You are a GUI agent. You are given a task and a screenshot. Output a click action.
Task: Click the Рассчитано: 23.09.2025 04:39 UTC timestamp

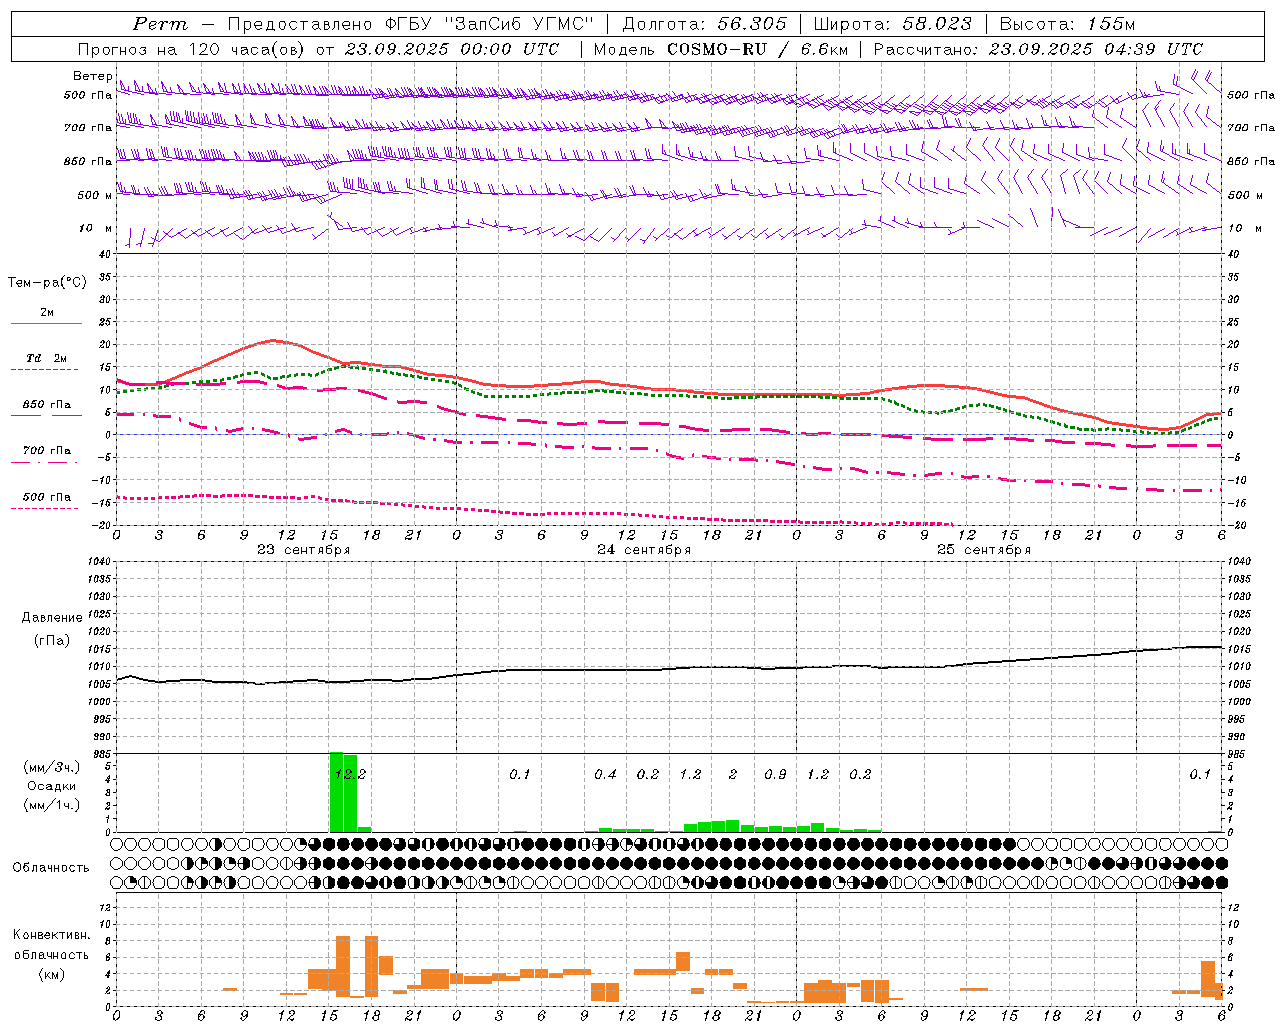coord(1038,49)
